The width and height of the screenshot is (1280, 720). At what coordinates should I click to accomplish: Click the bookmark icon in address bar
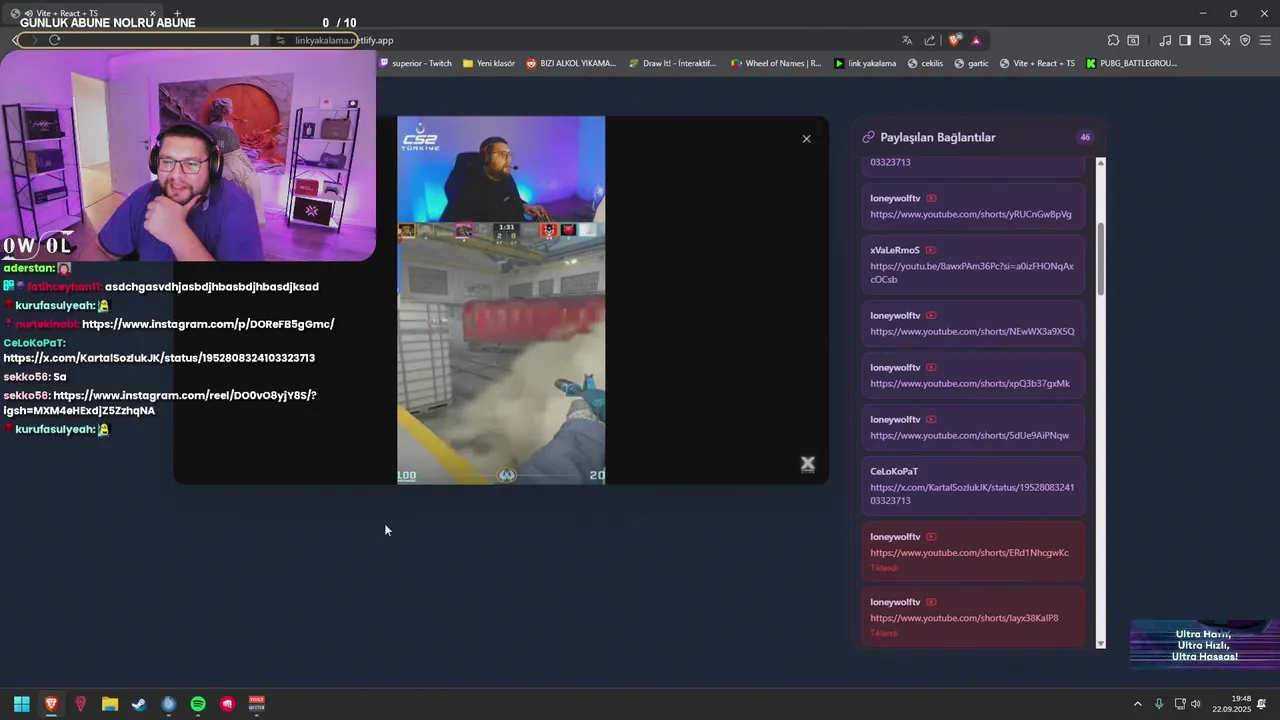point(254,40)
